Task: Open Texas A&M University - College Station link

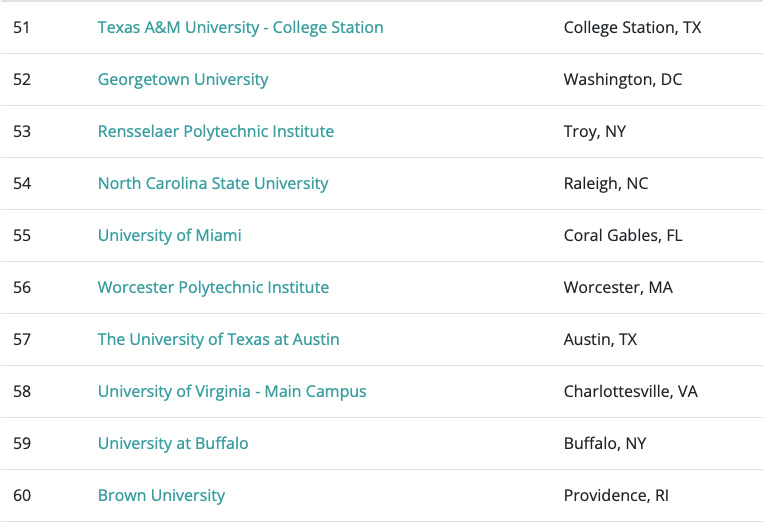Action: [x=240, y=28]
